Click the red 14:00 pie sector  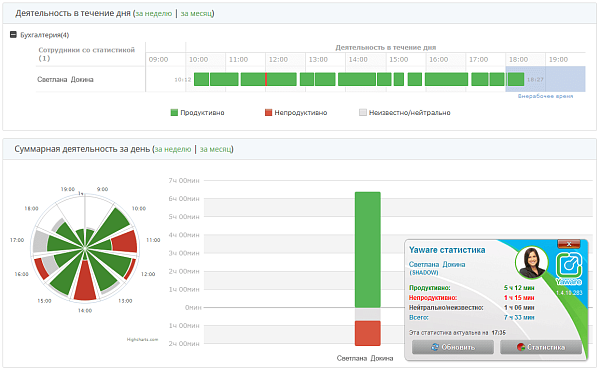tap(85, 281)
